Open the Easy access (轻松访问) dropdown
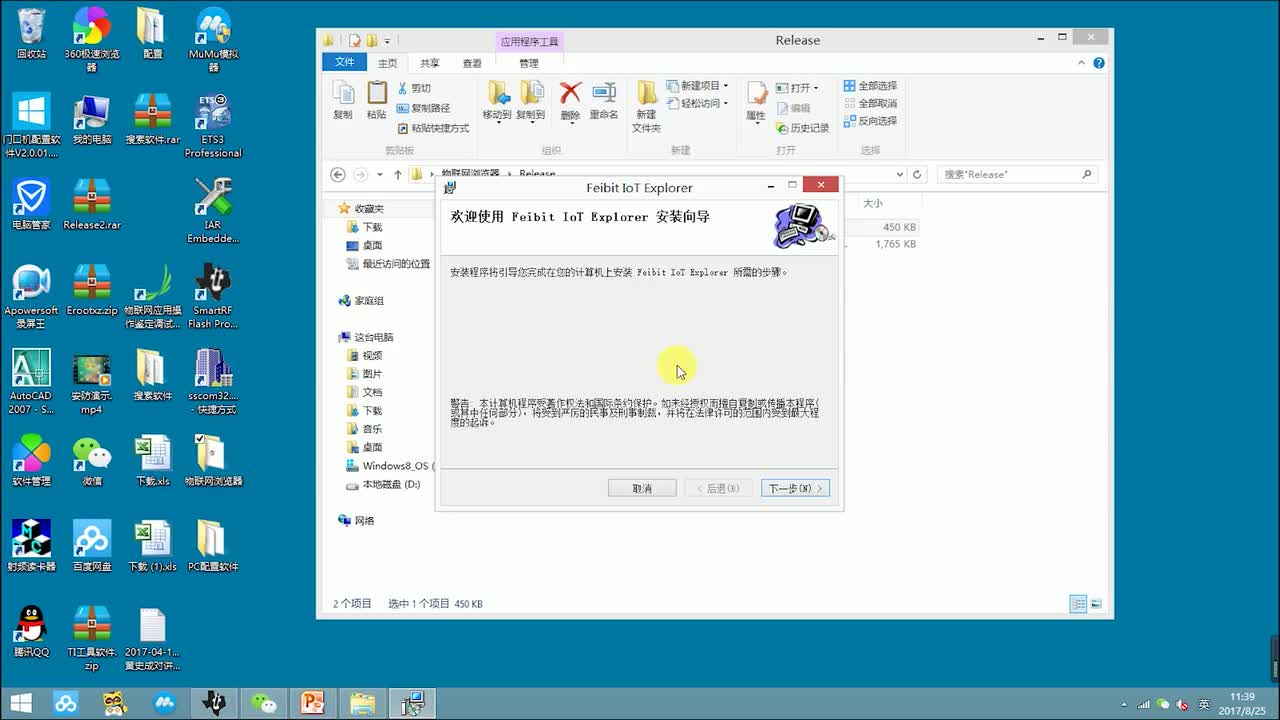This screenshot has height=720, width=1280. [x=697, y=103]
